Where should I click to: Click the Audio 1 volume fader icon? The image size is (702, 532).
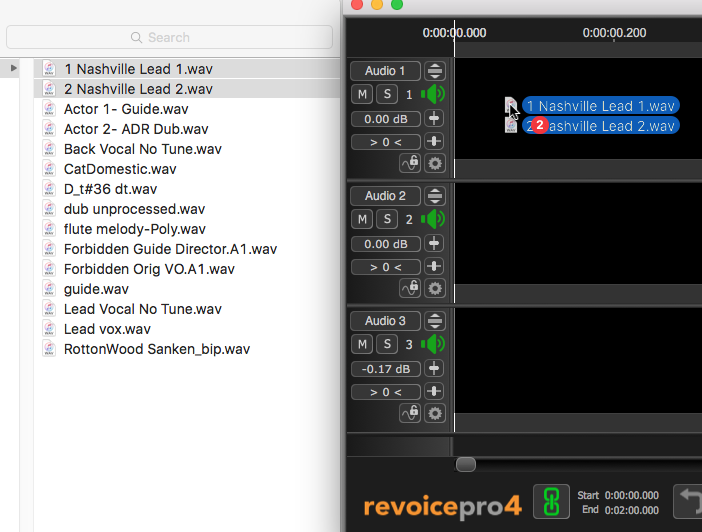point(435,118)
